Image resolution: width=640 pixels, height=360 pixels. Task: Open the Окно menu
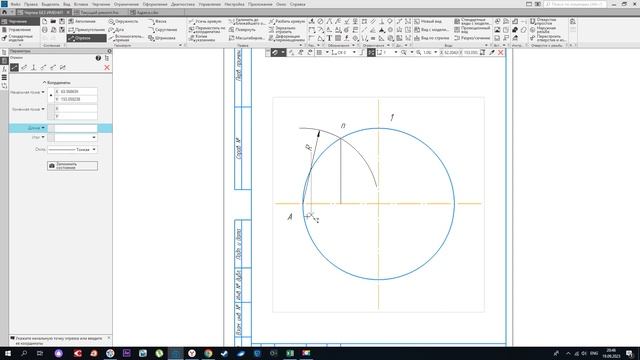point(281,4)
